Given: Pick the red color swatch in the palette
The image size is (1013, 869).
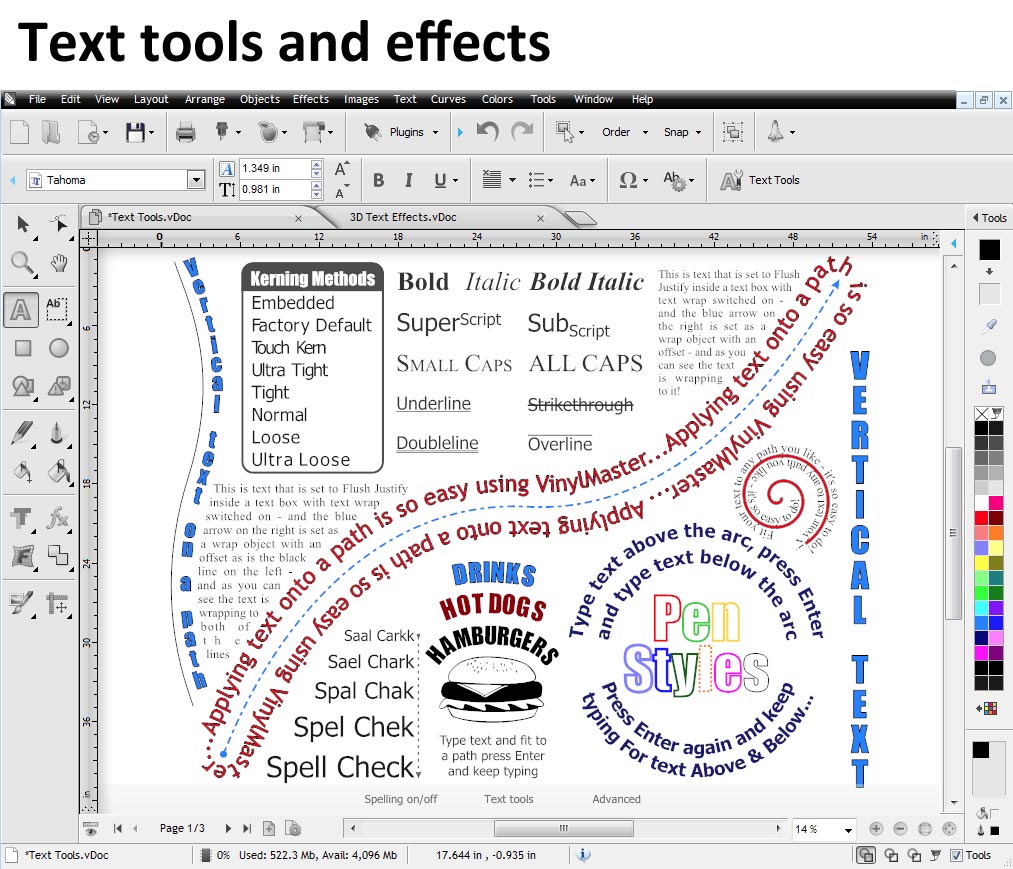Looking at the screenshot, I should tap(981, 518).
